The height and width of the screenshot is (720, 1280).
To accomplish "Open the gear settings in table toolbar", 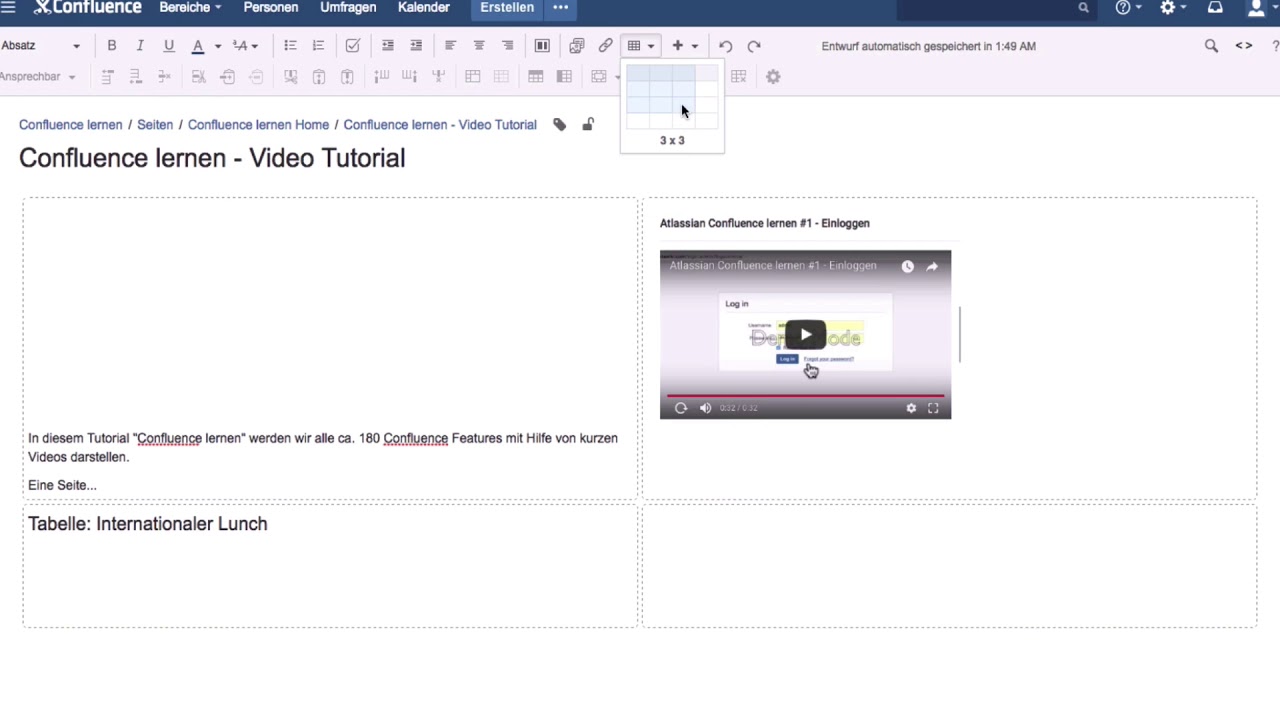I will point(773,77).
